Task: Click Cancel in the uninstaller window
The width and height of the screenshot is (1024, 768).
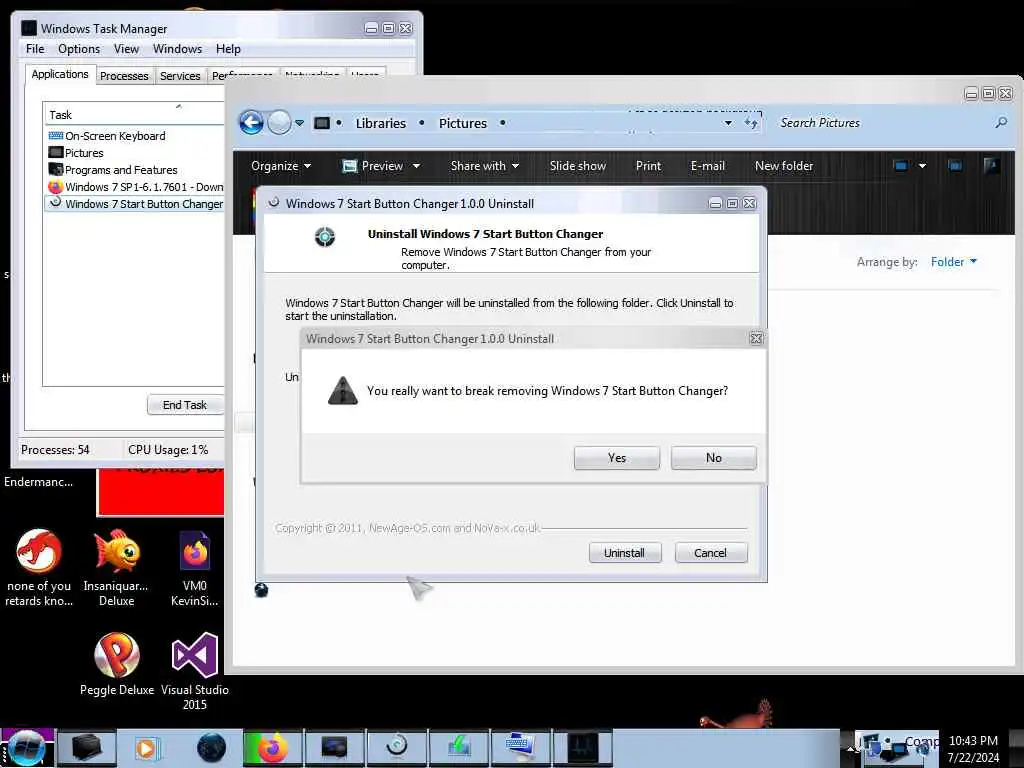Action: 711,552
